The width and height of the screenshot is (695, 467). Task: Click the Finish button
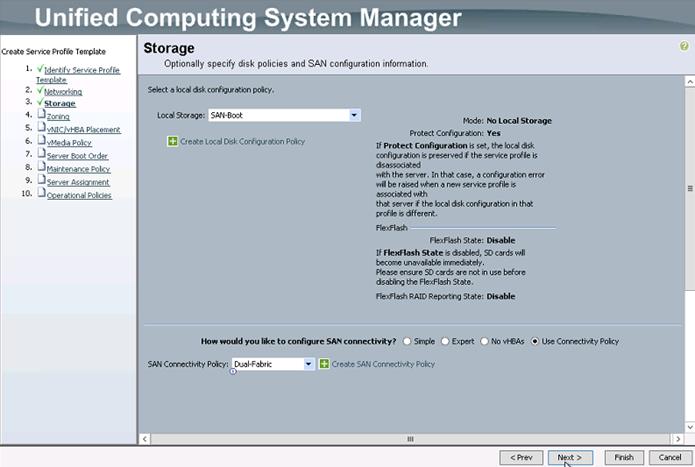[624, 457]
